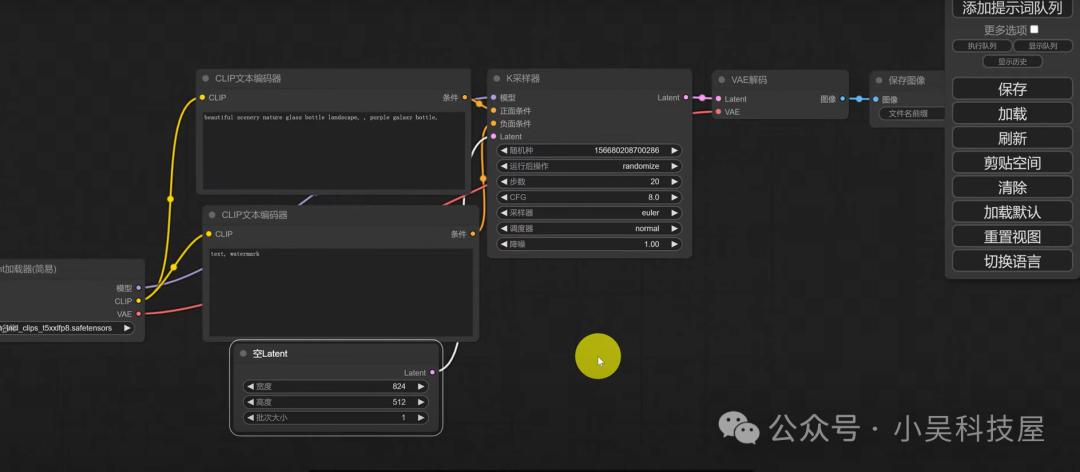Viewport: 1080px width, 472px height.
Task: Collapse the lower CLIP文本编码器 node via its dot
Action: (211, 215)
